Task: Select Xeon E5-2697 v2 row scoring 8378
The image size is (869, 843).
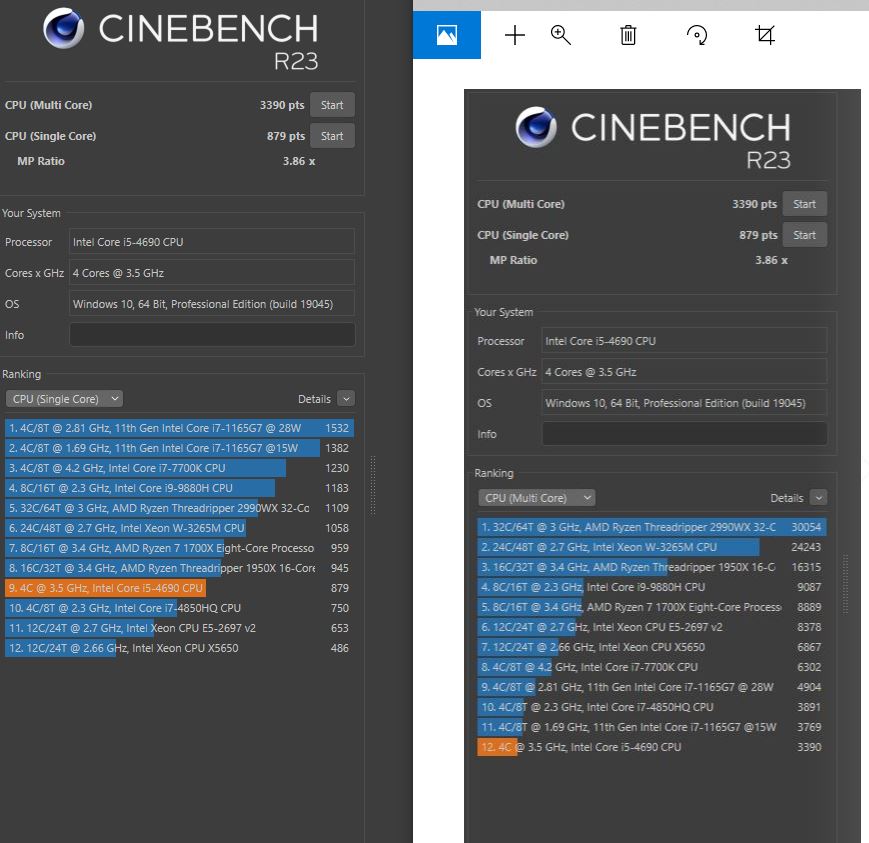Action: (652, 627)
